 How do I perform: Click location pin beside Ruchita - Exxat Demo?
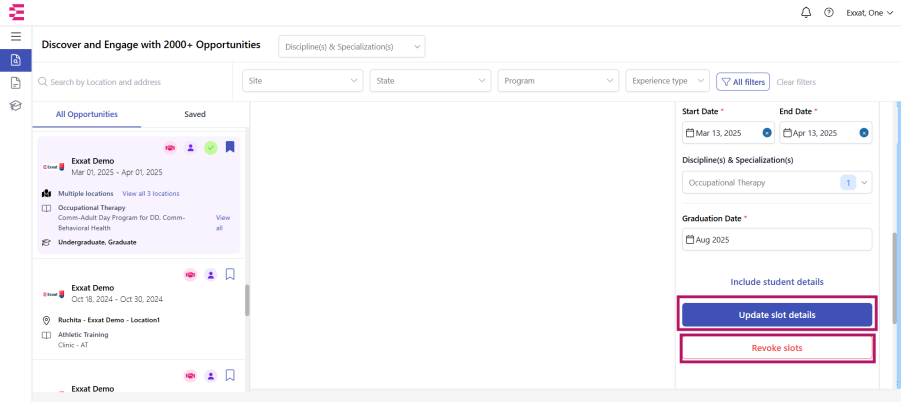47,320
